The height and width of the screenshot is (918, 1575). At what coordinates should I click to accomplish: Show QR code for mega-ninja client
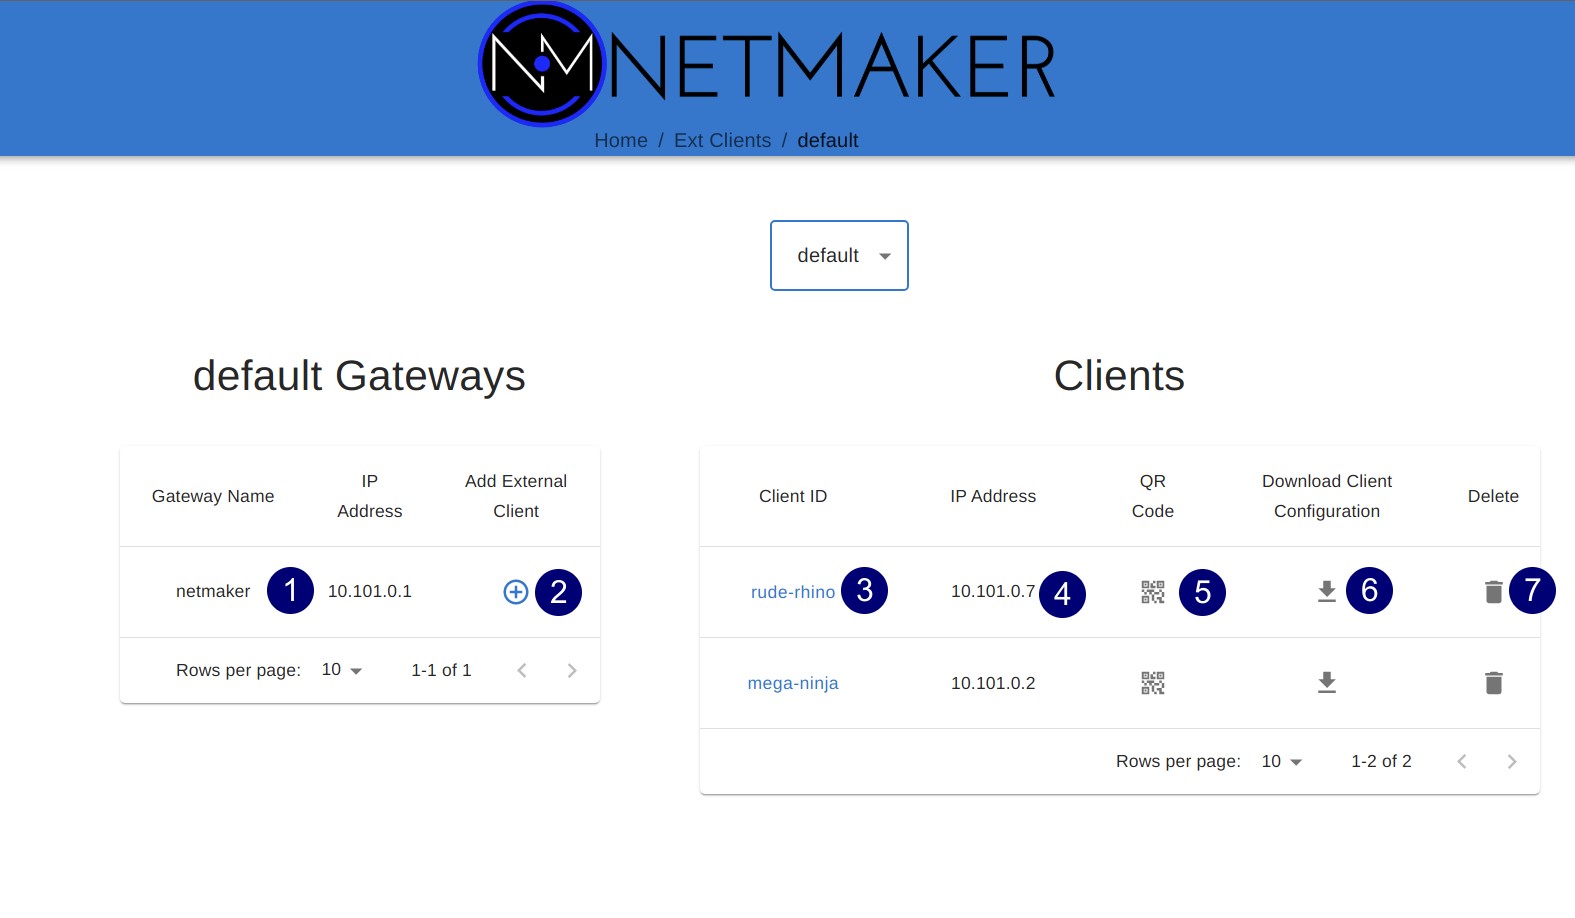[x=1152, y=683]
